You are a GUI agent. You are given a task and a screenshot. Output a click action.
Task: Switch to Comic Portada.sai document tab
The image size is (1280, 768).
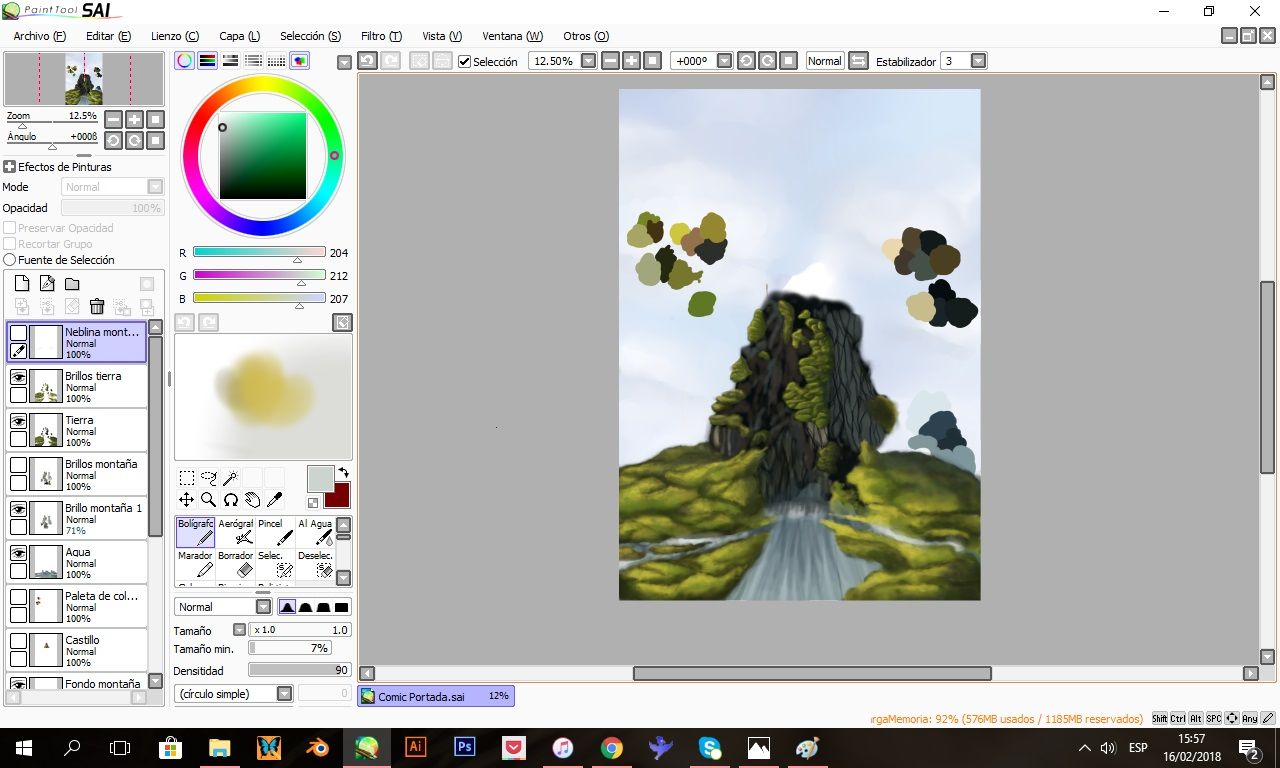tap(436, 696)
